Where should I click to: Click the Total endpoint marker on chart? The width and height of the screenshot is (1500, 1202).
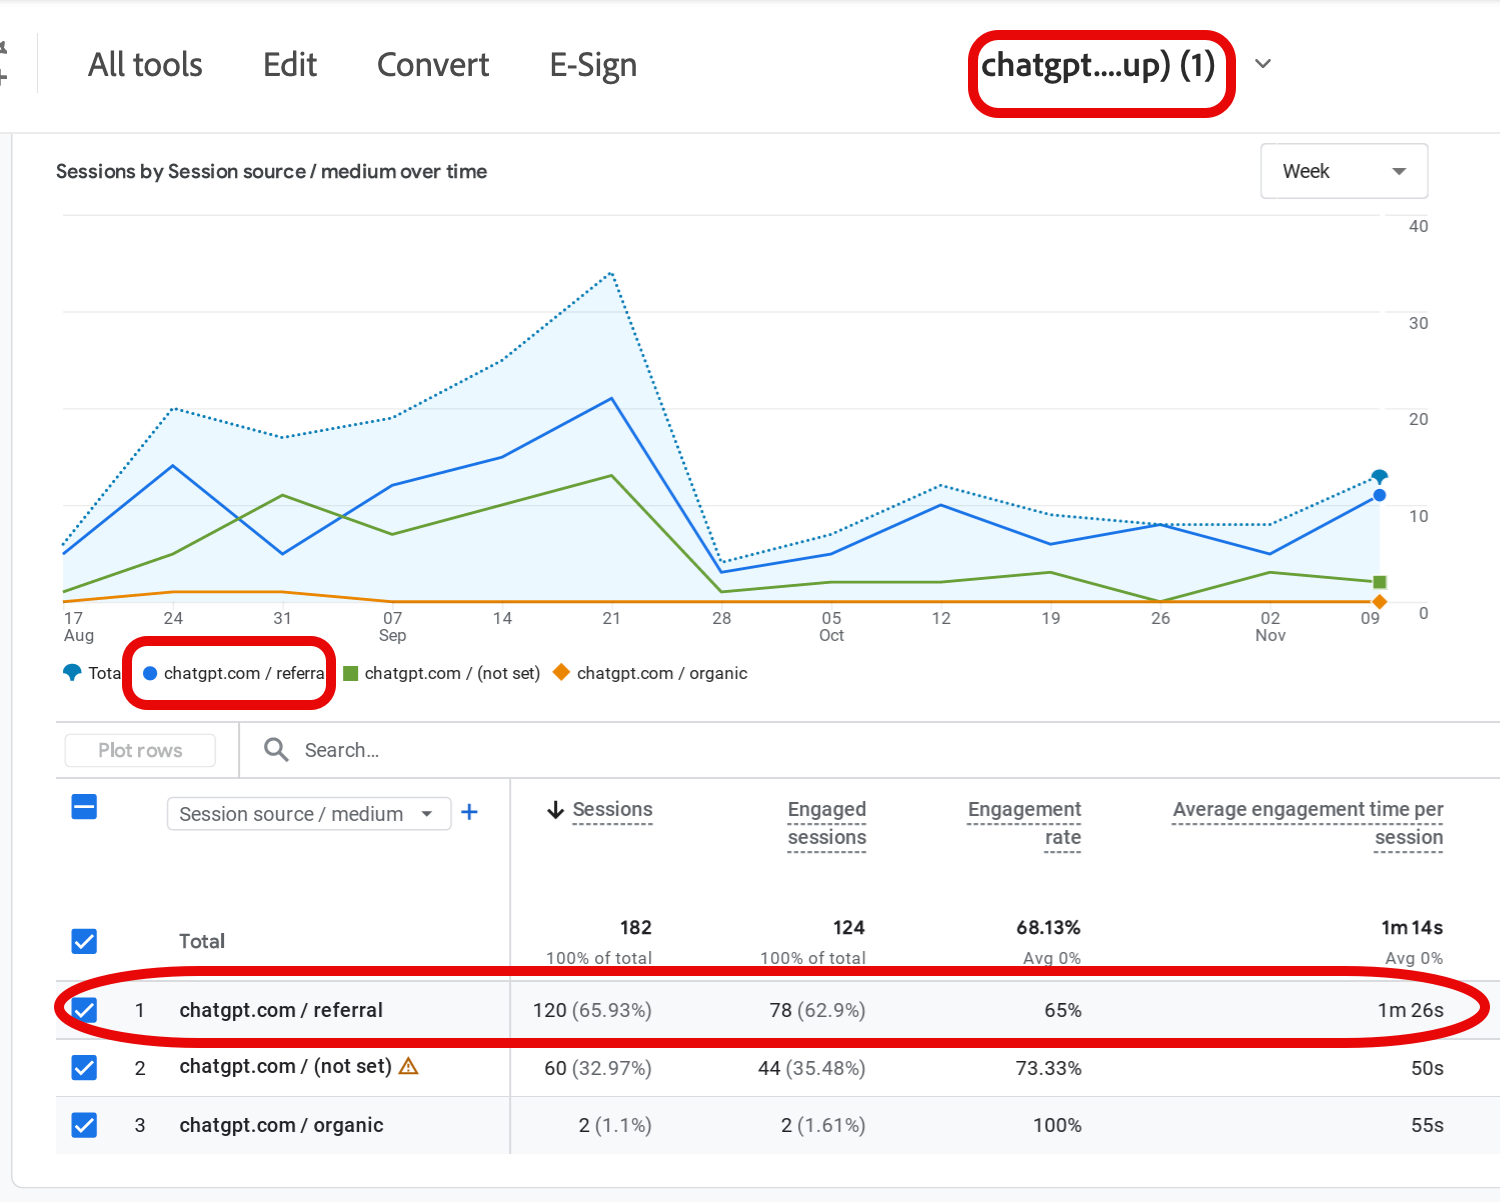point(1379,476)
